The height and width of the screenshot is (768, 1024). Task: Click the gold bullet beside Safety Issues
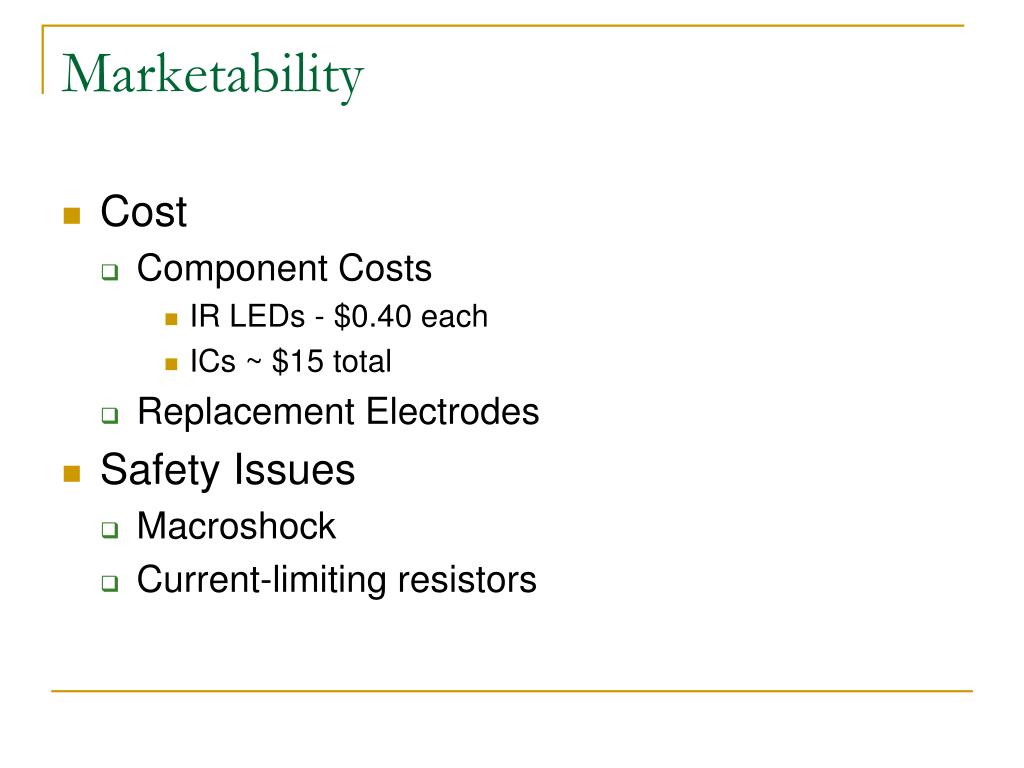click(72, 473)
